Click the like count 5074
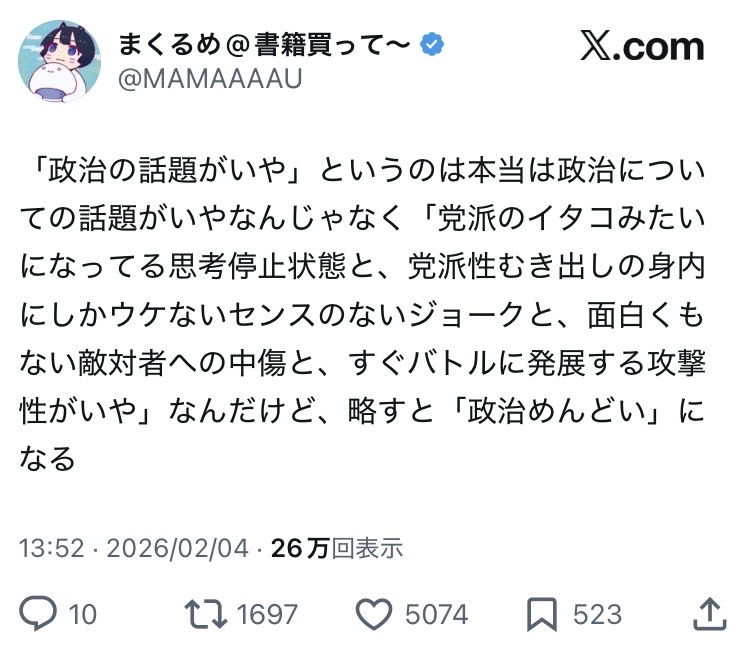 point(438,613)
